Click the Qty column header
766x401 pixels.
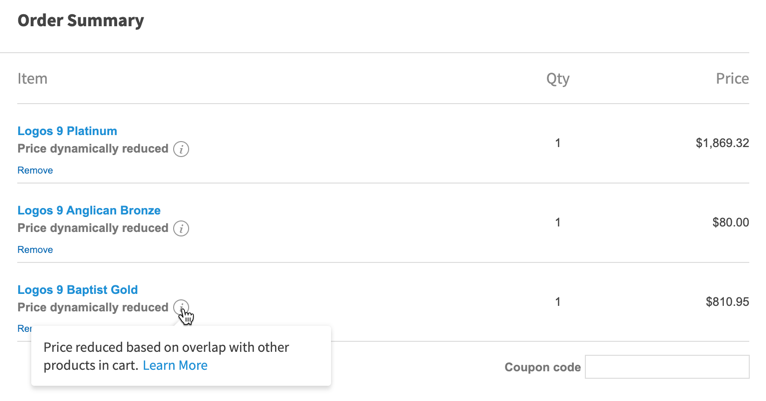(x=558, y=79)
